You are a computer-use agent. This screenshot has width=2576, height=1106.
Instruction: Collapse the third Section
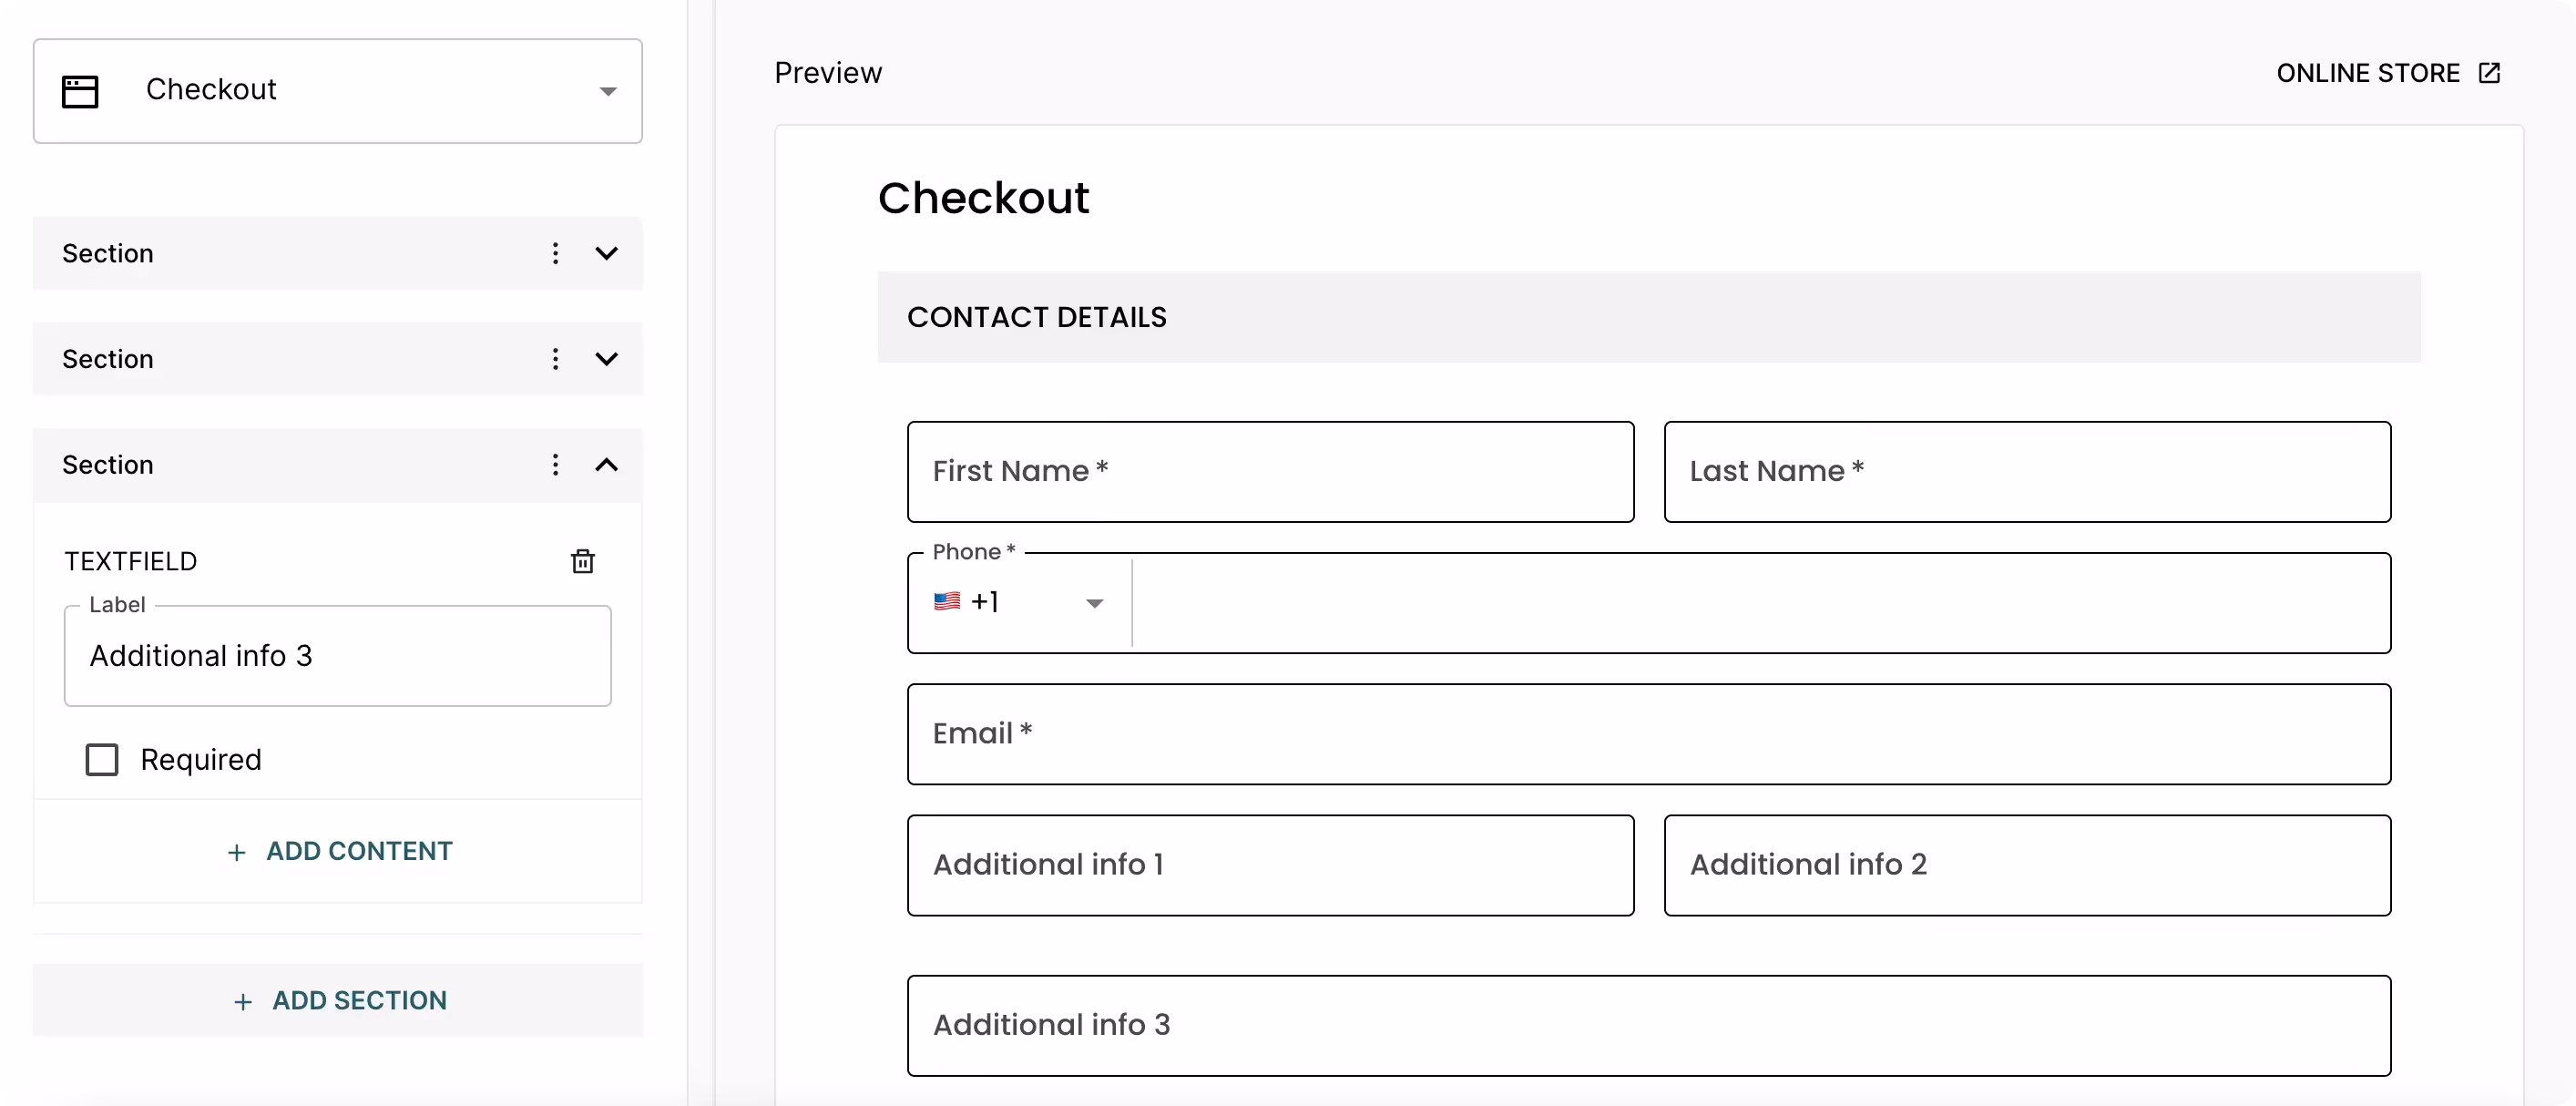(606, 464)
